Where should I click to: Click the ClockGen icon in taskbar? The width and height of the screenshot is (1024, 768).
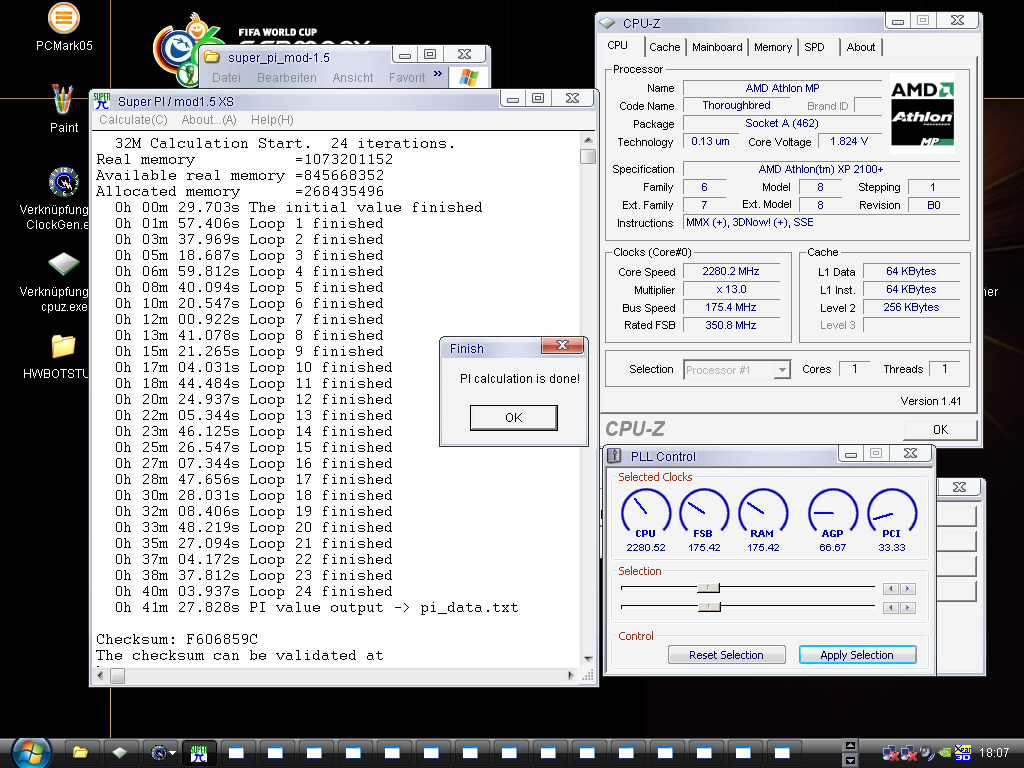pyautogui.click(x=159, y=753)
